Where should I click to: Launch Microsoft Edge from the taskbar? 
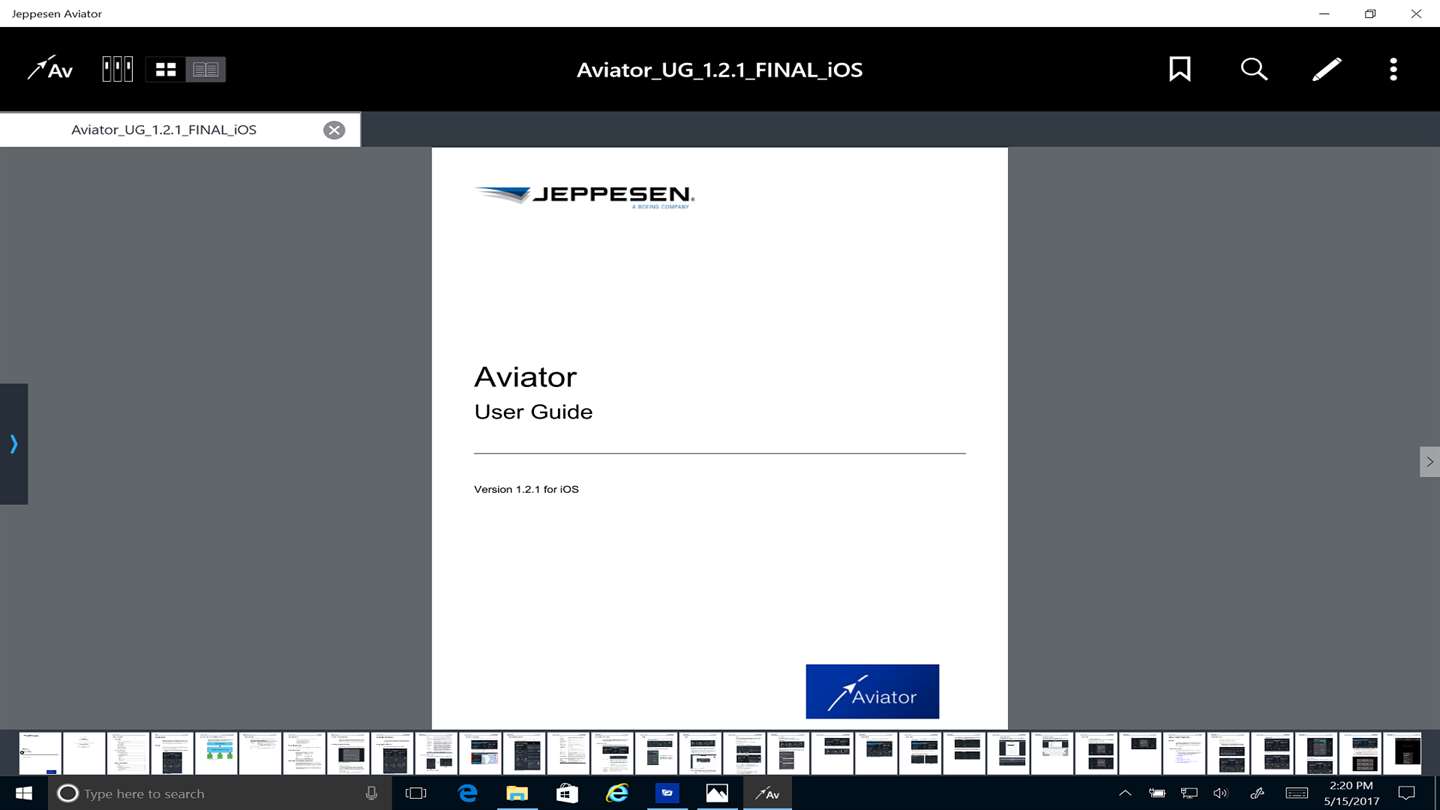coord(467,793)
